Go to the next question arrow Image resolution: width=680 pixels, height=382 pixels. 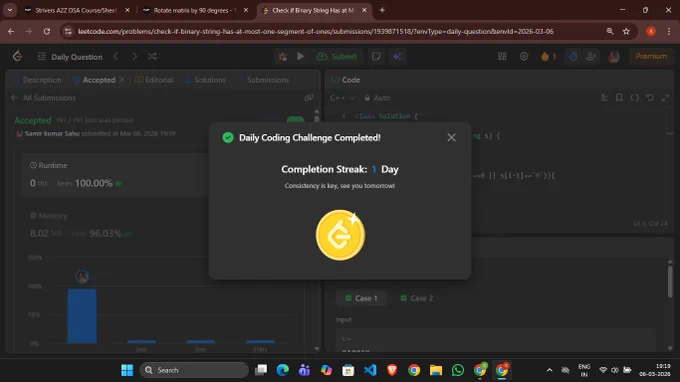pos(134,56)
